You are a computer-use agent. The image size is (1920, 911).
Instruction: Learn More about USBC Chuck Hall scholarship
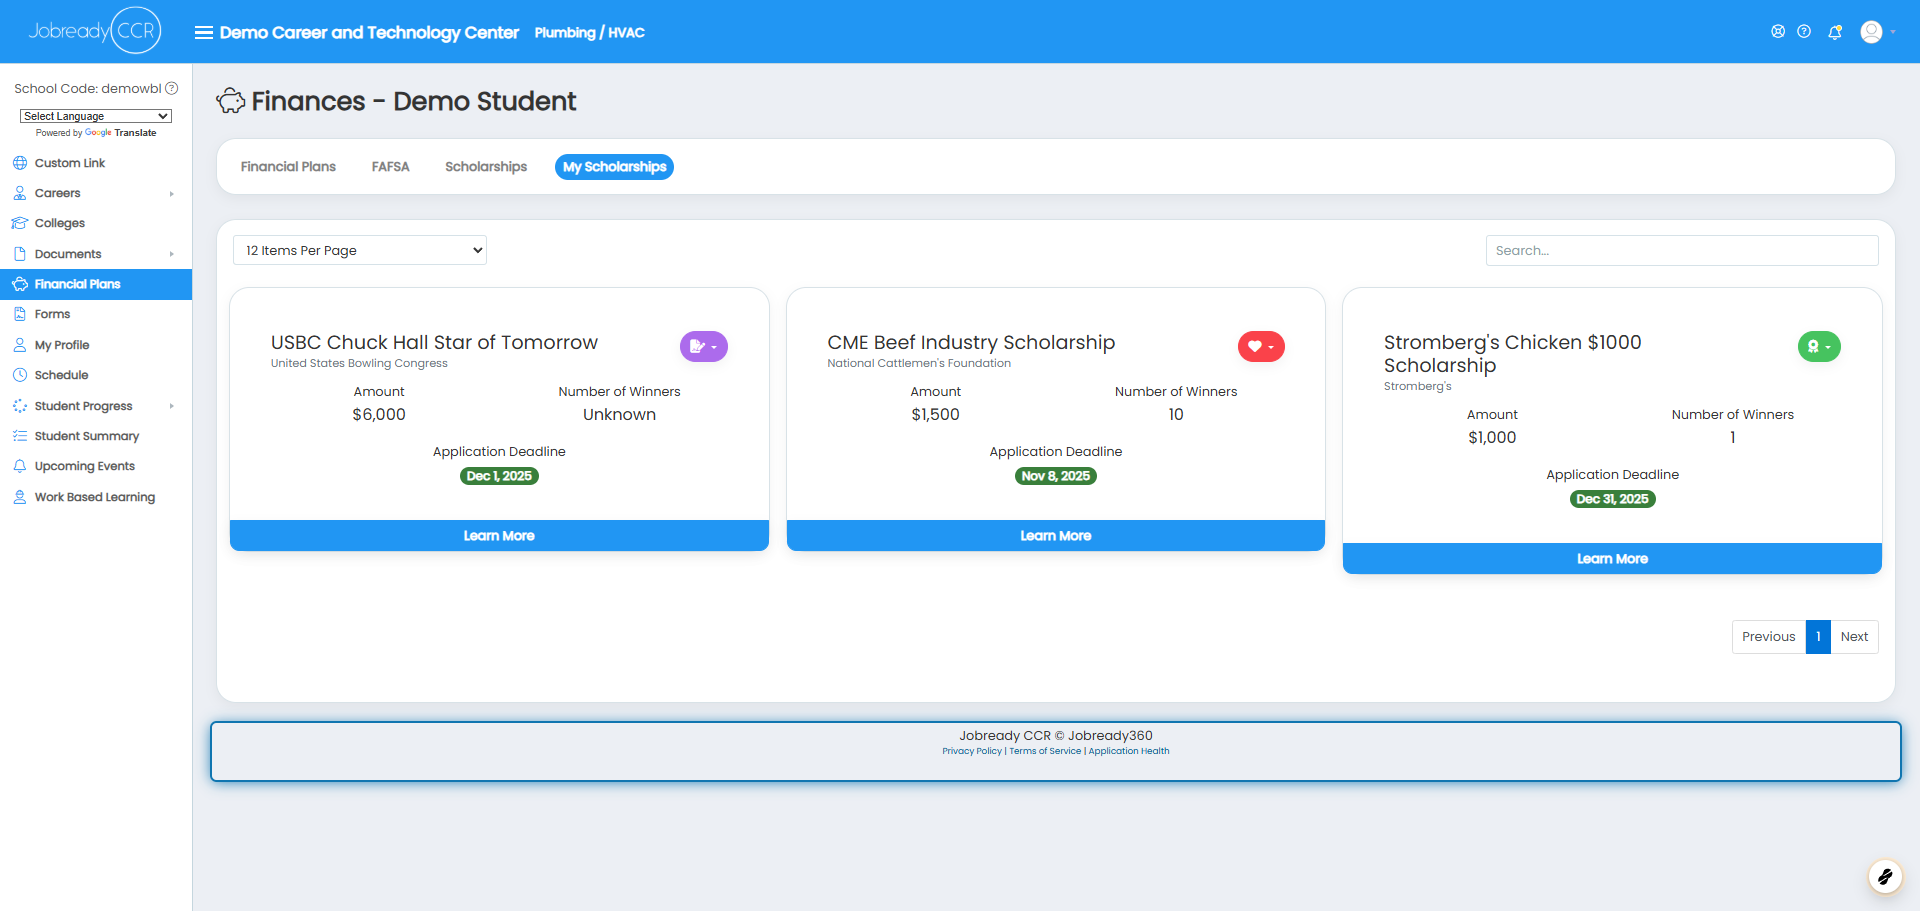click(499, 536)
